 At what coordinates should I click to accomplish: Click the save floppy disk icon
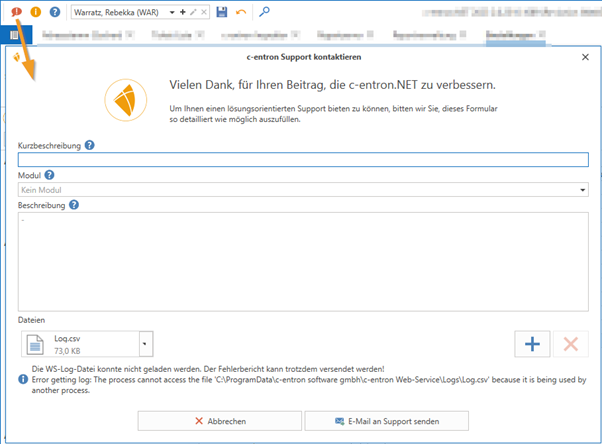click(x=221, y=12)
